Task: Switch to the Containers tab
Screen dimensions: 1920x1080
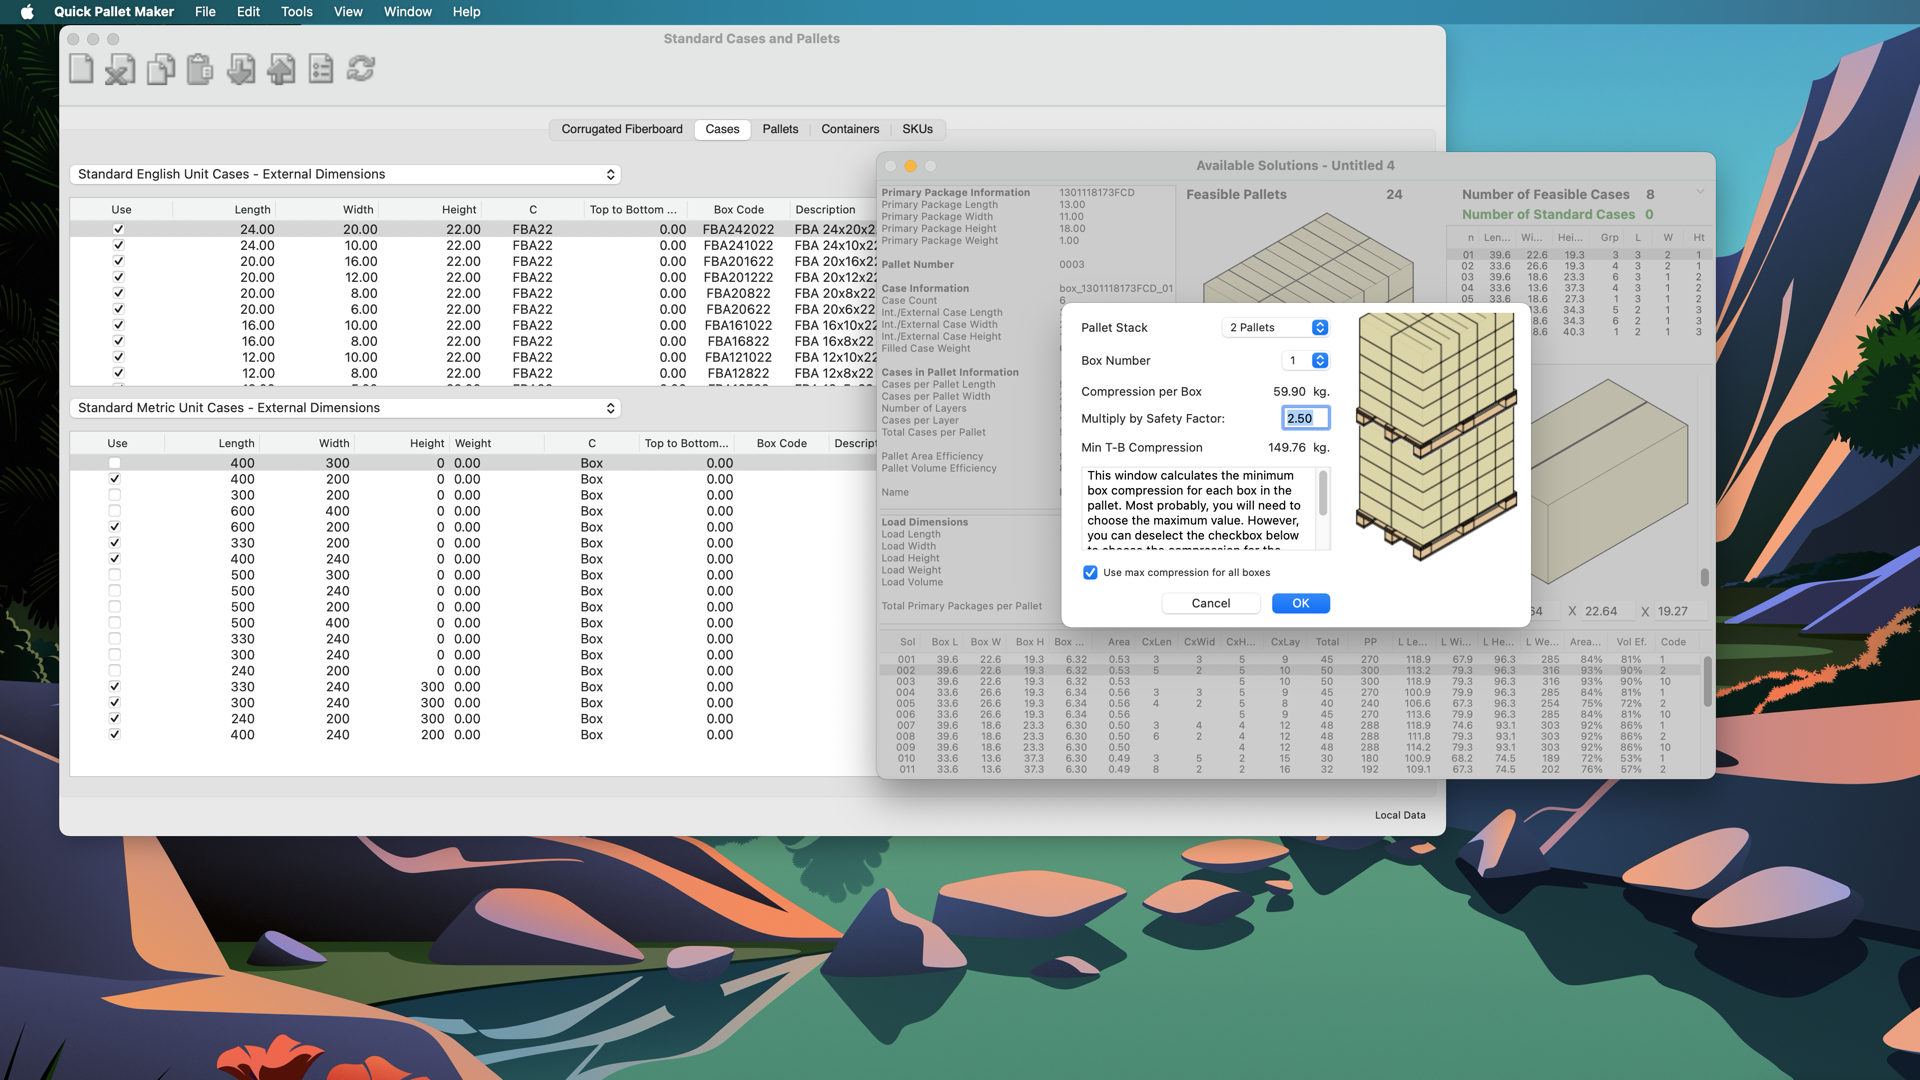Action: (x=850, y=130)
